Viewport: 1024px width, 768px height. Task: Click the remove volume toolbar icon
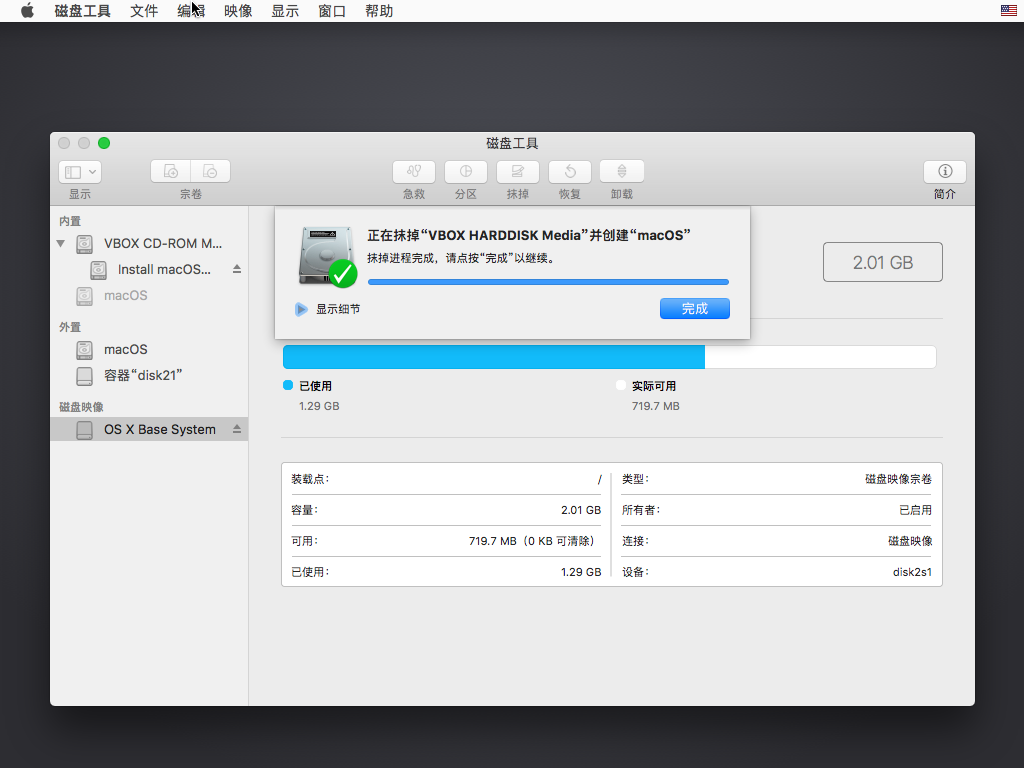click(210, 171)
